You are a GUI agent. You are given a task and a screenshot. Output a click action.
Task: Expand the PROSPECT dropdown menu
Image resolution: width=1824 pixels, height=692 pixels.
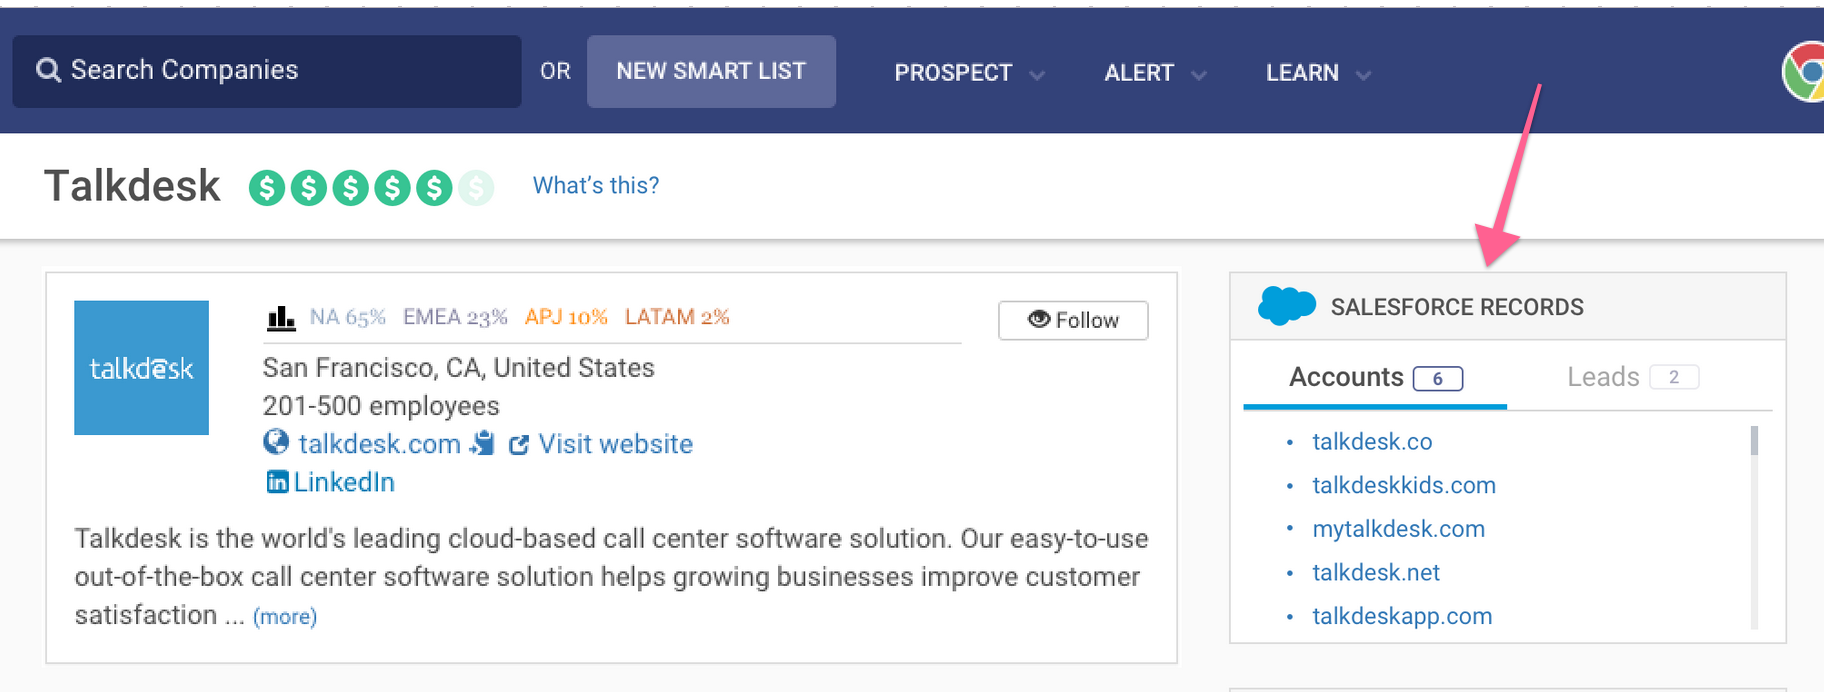[969, 73]
